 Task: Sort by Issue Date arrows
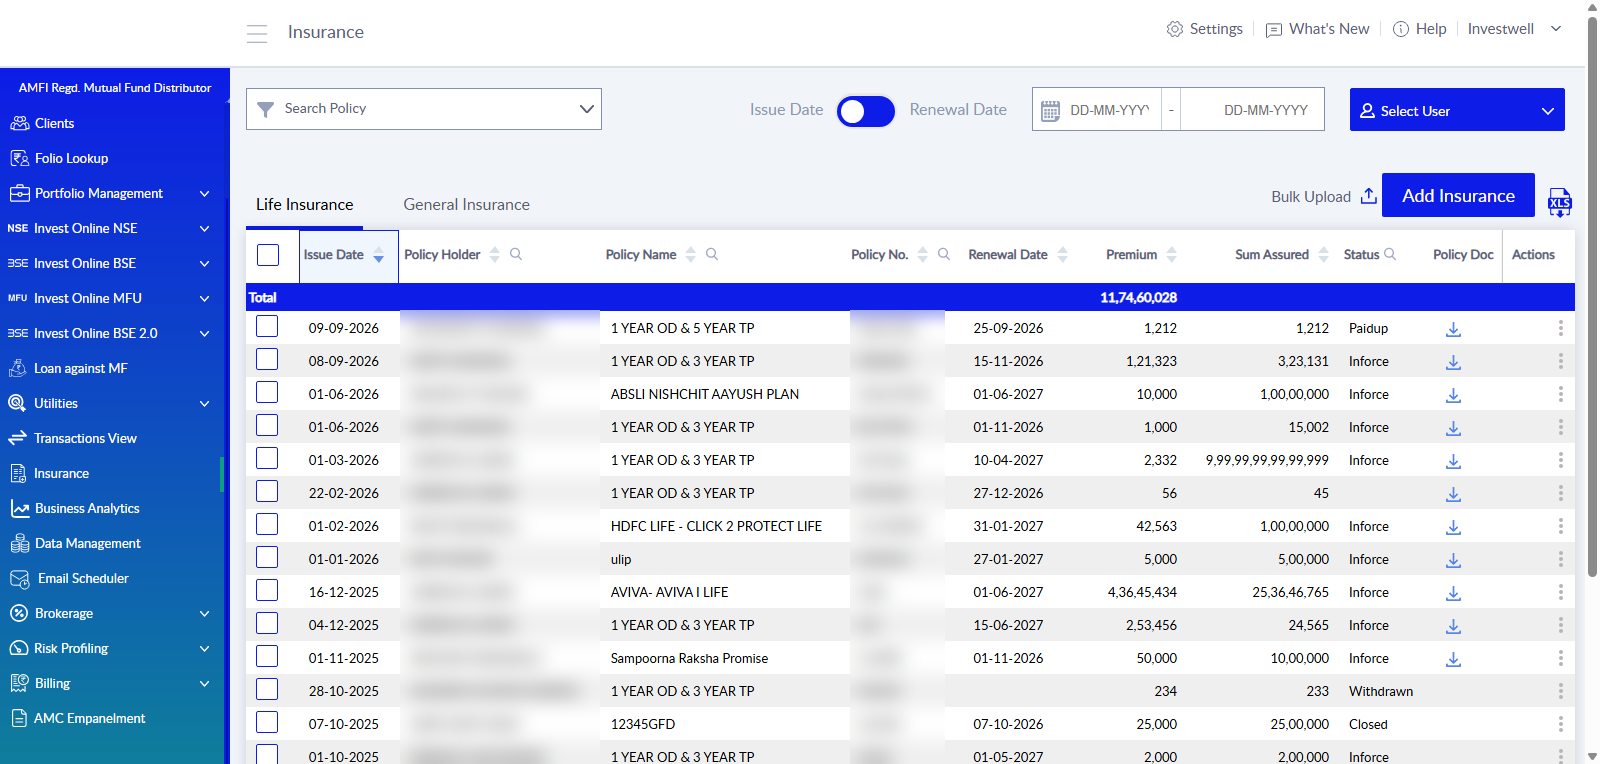pyautogui.click(x=379, y=255)
